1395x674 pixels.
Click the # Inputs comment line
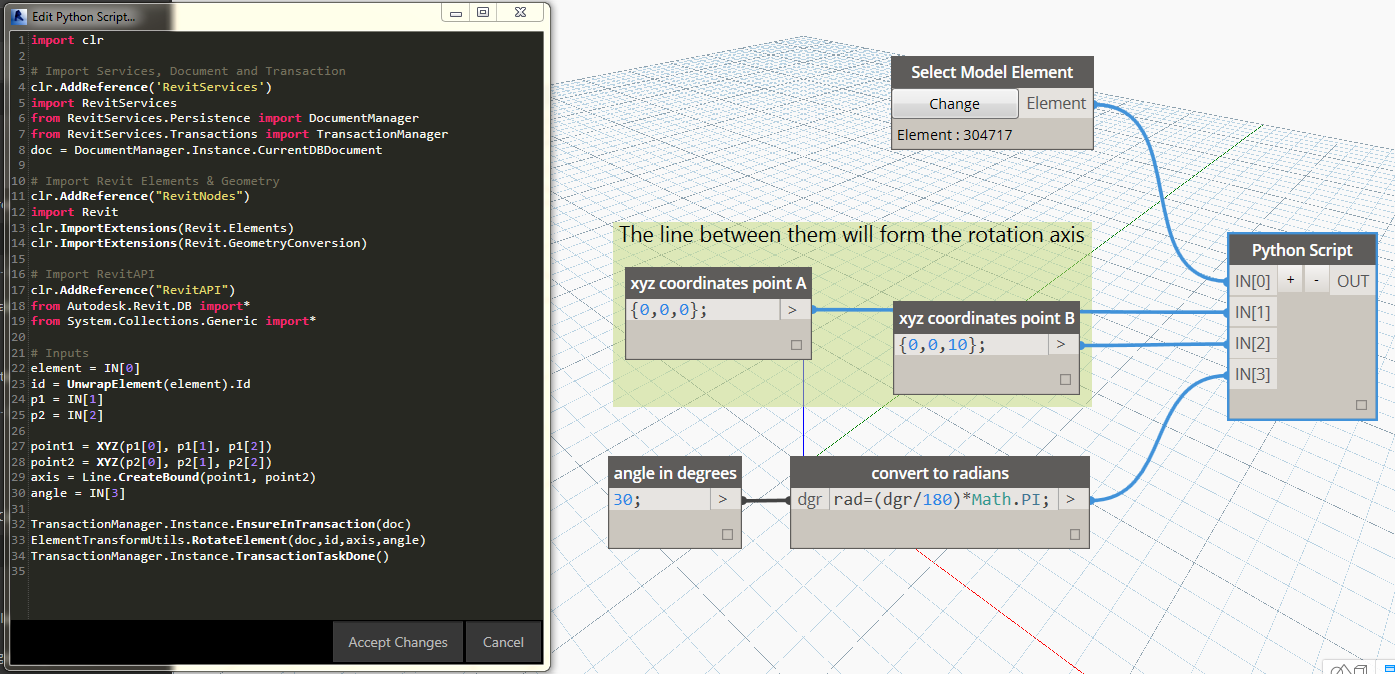pyautogui.click(x=59, y=352)
